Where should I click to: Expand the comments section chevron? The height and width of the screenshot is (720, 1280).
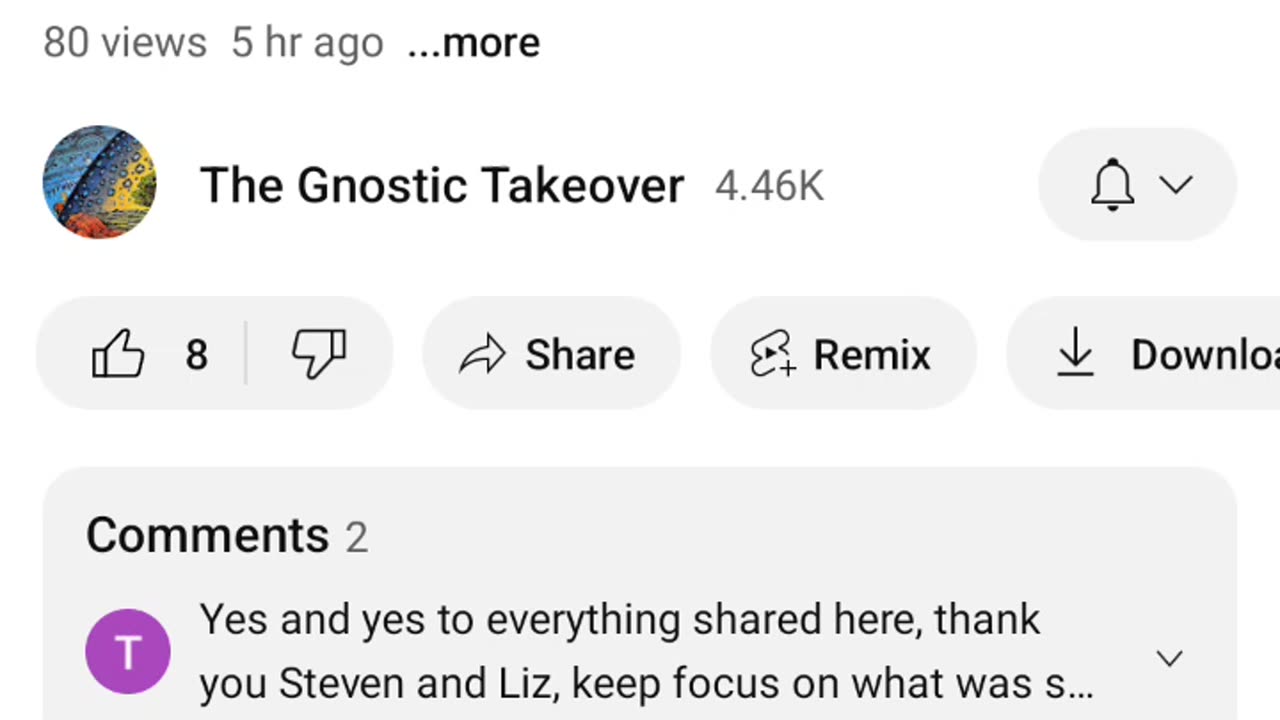1169,658
